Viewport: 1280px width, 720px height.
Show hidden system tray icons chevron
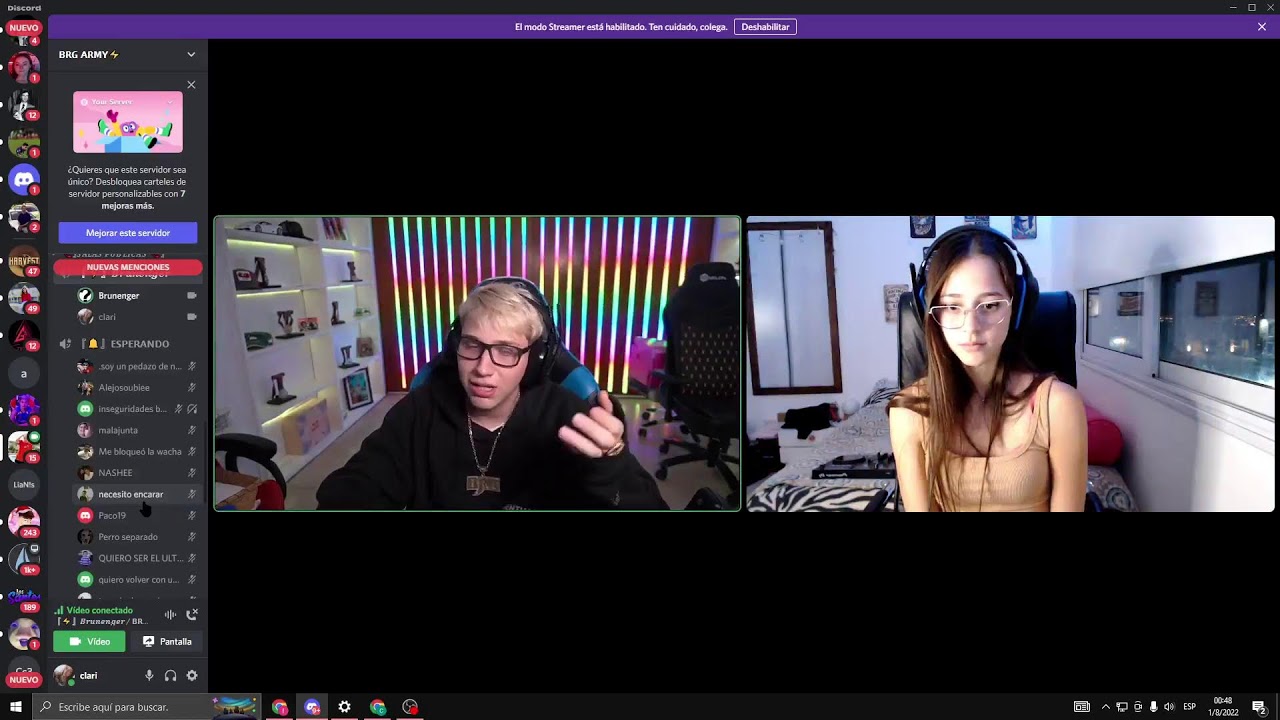pyautogui.click(x=1105, y=707)
